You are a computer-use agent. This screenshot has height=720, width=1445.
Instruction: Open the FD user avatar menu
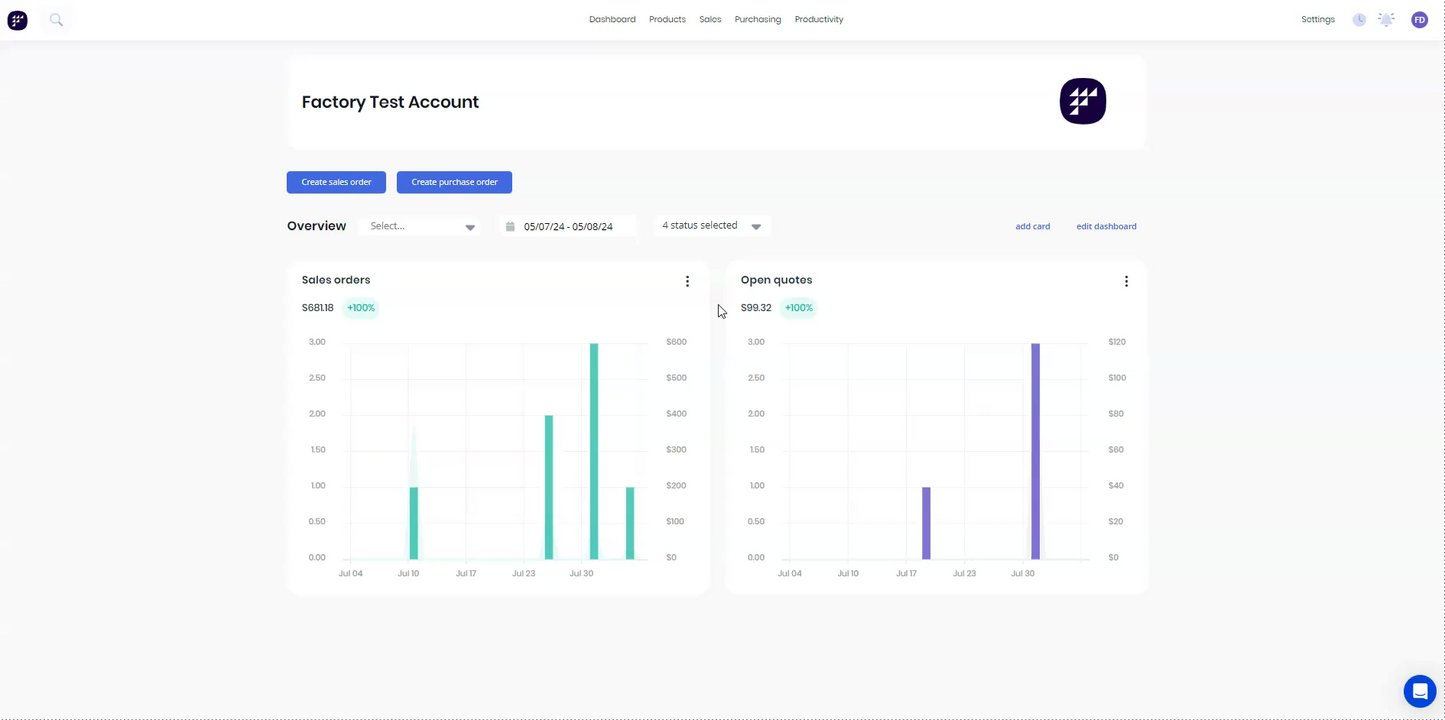pos(1419,19)
